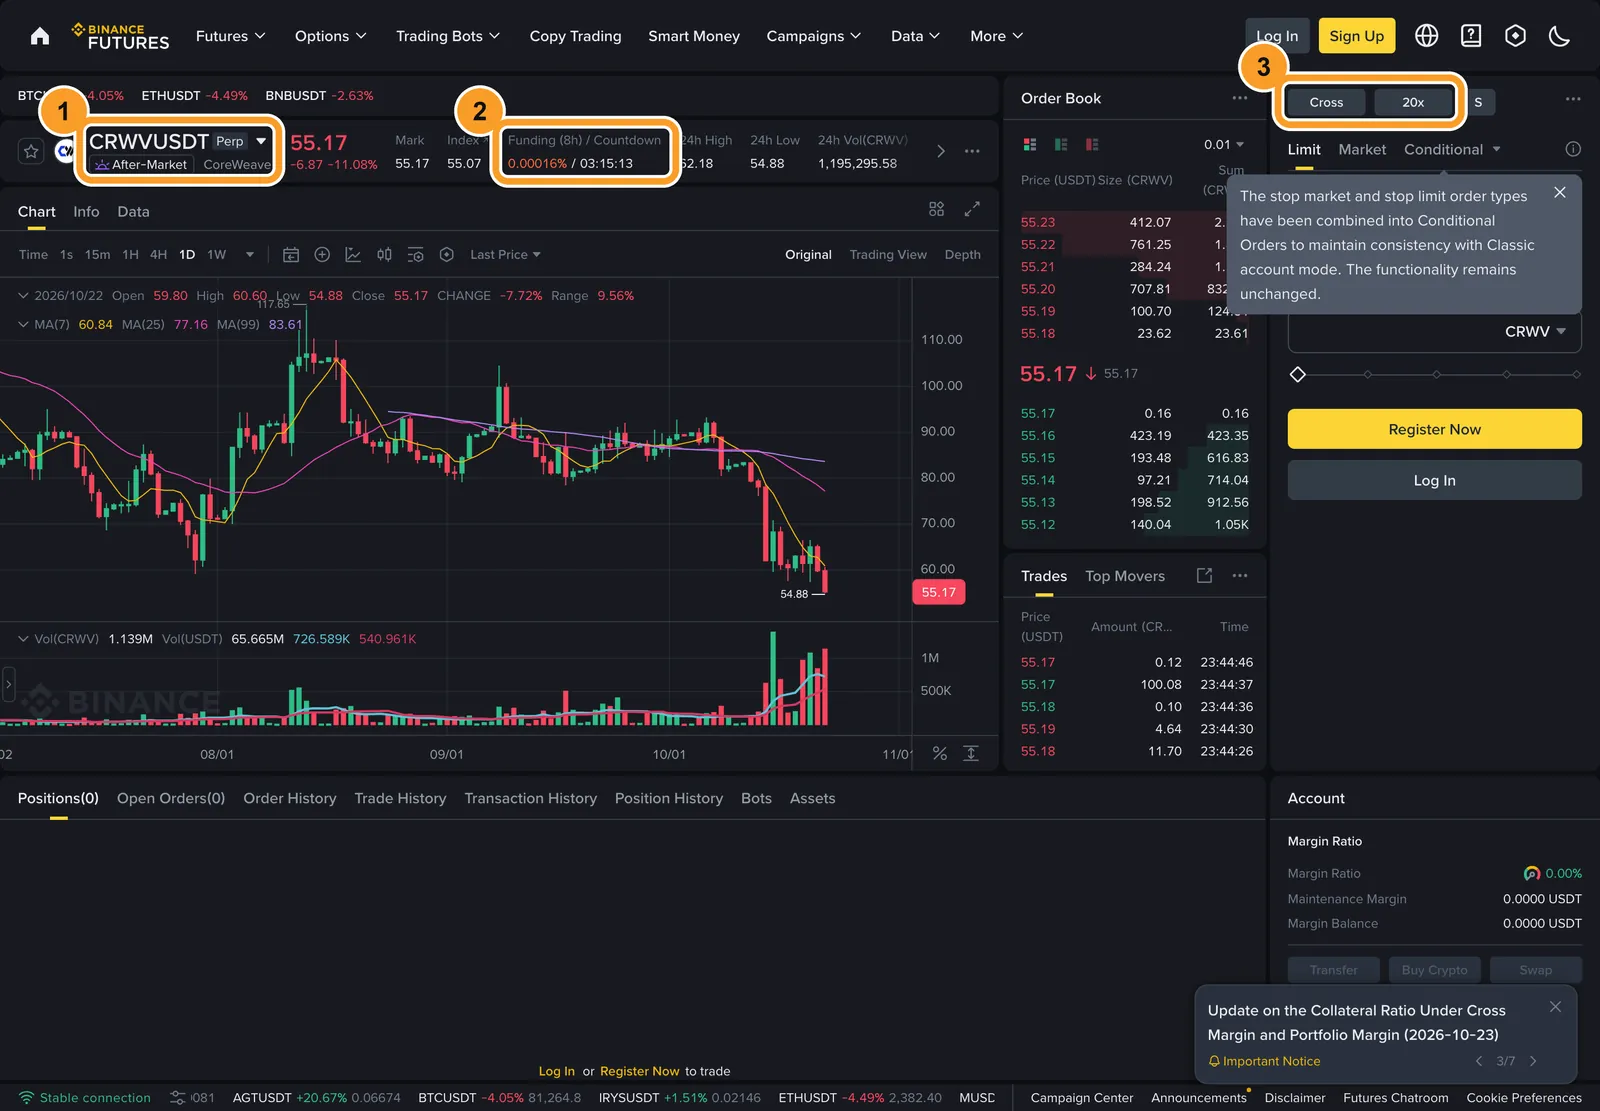Screen dimensions: 1600x1111
Task: Open more time intervals dropdown arrow
Action: [250, 255]
